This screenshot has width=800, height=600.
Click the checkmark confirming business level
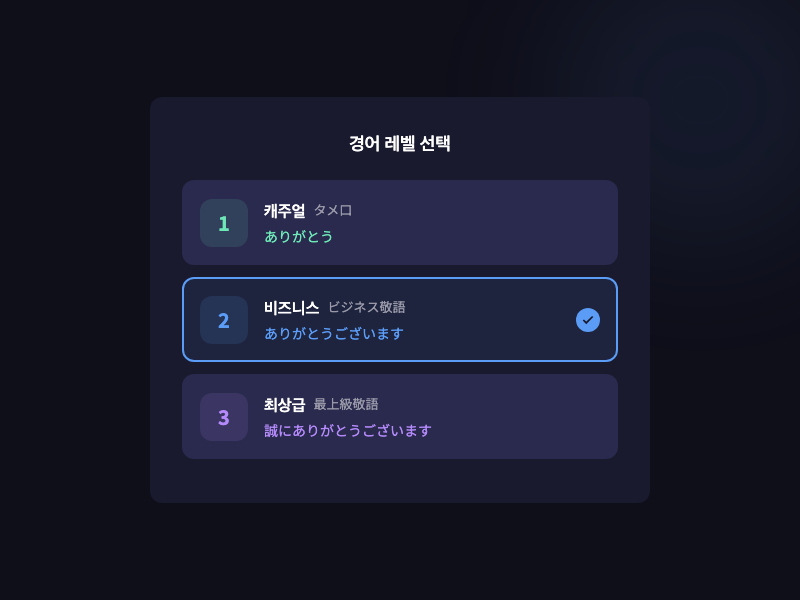pos(588,320)
